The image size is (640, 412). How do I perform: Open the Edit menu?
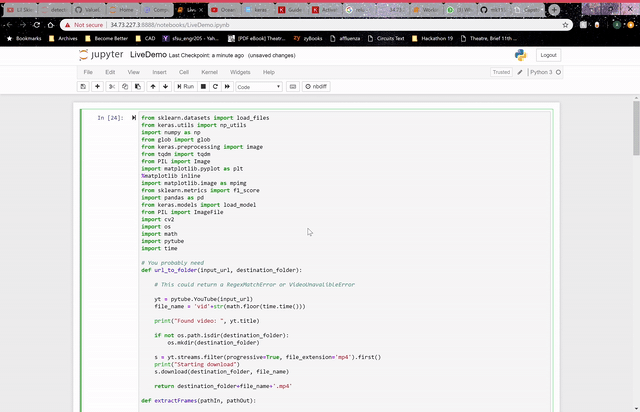pos(110,72)
